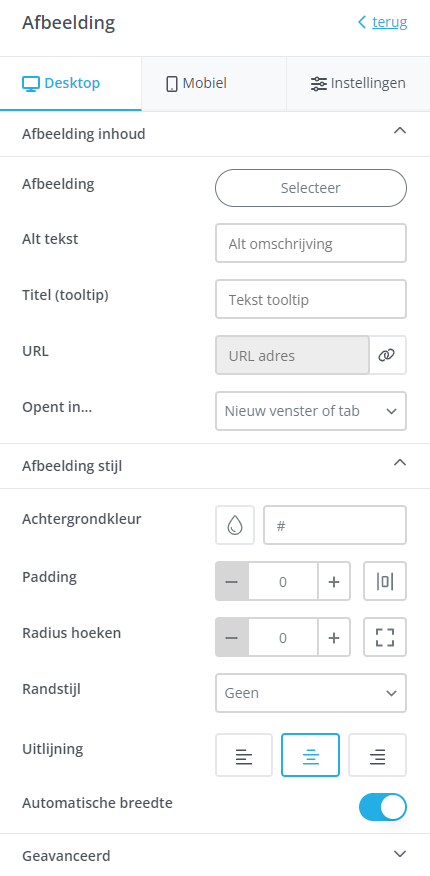Viewport: 430px width, 876px height.
Task: Collapse the Afbeelding stijl section
Action: coord(215,466)
